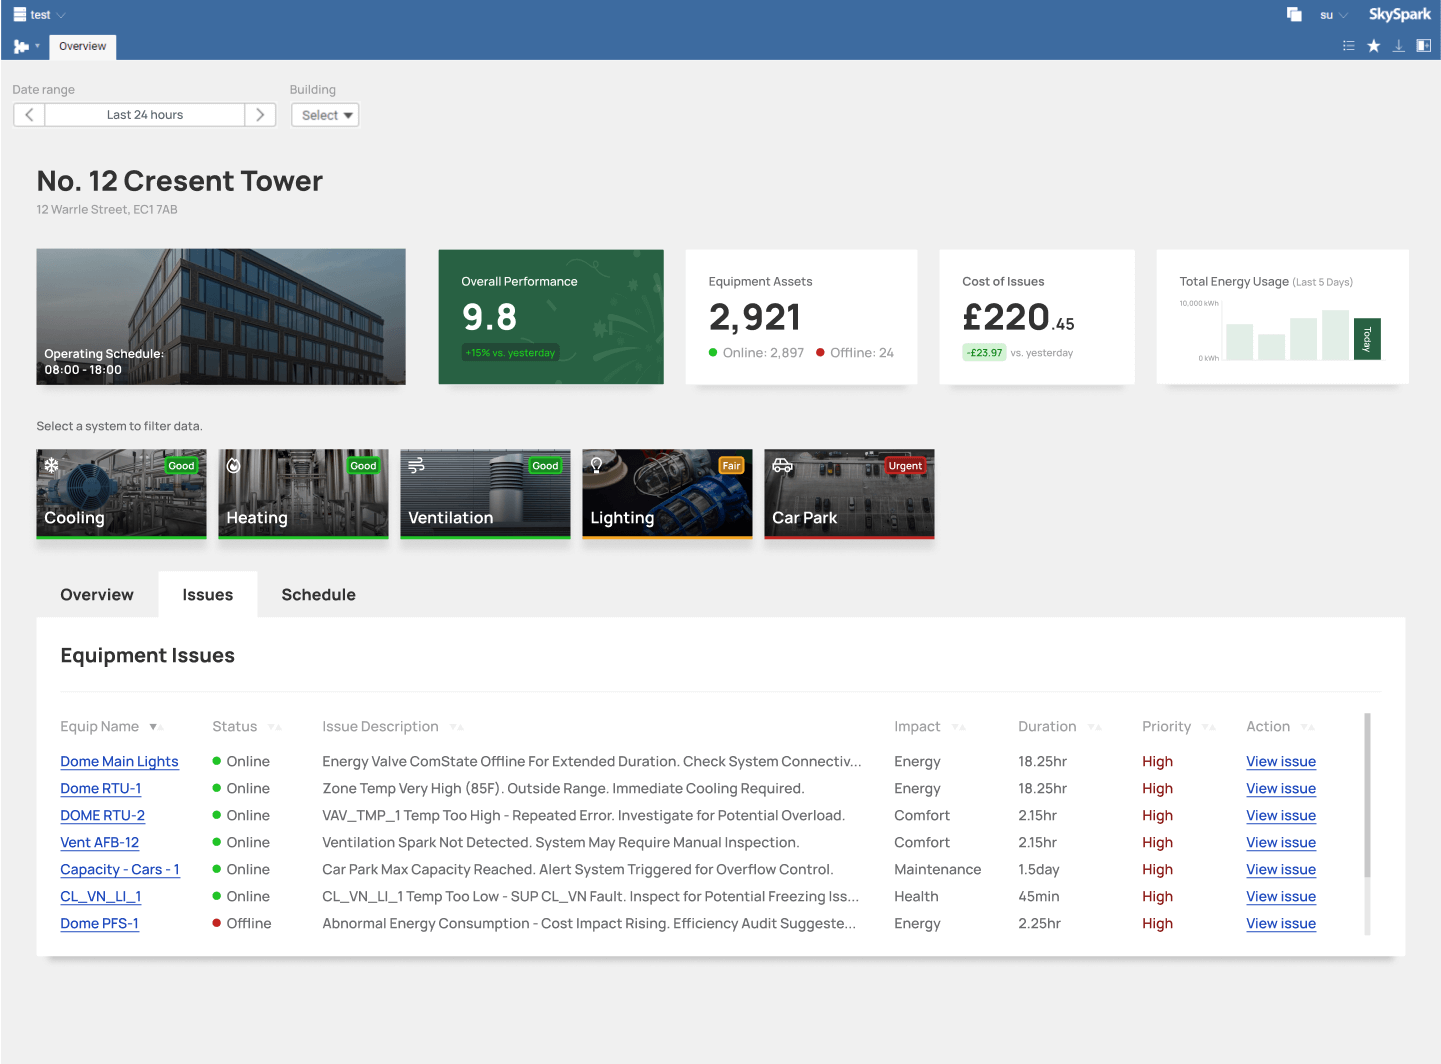Click the side panel icon
The image size is (1441, 1064).
tap(1424, 46)
